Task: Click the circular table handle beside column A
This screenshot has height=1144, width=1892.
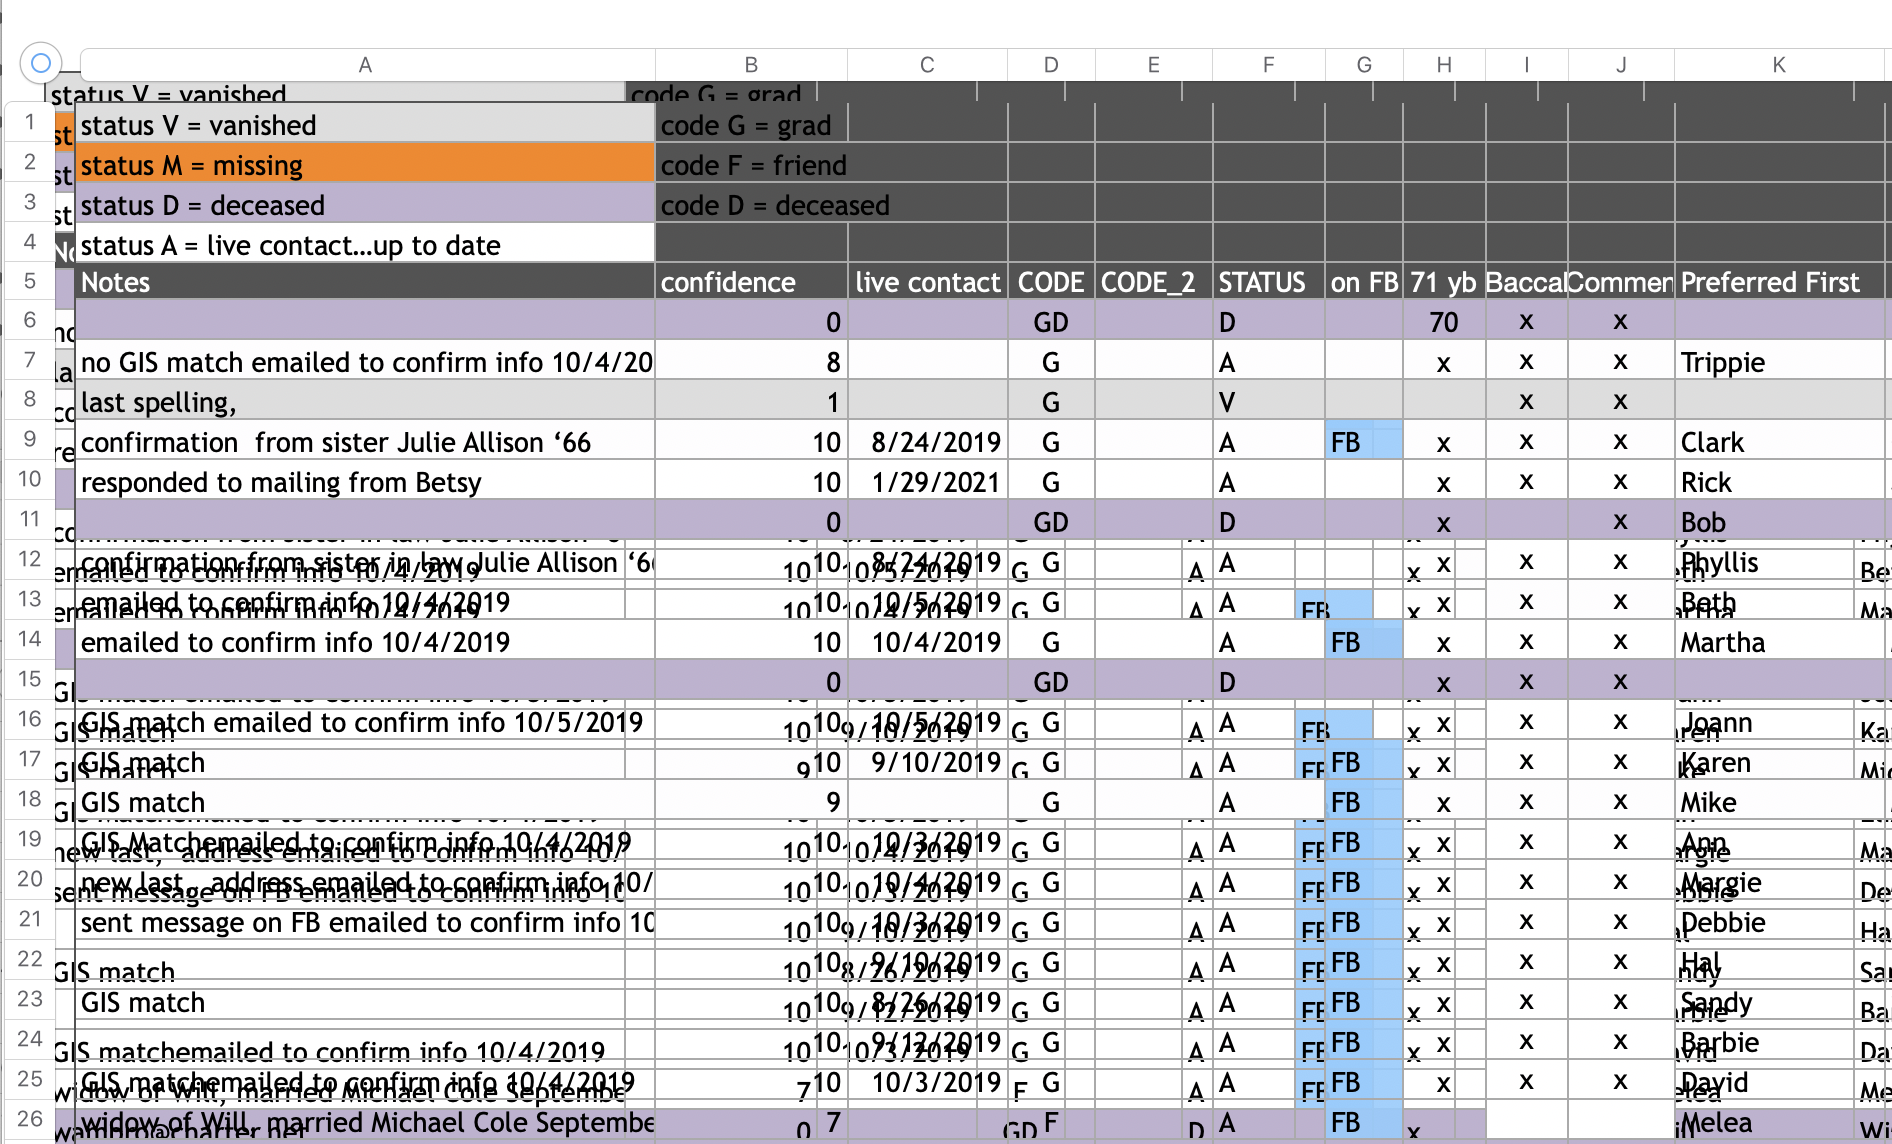Action: coord(41,64)
